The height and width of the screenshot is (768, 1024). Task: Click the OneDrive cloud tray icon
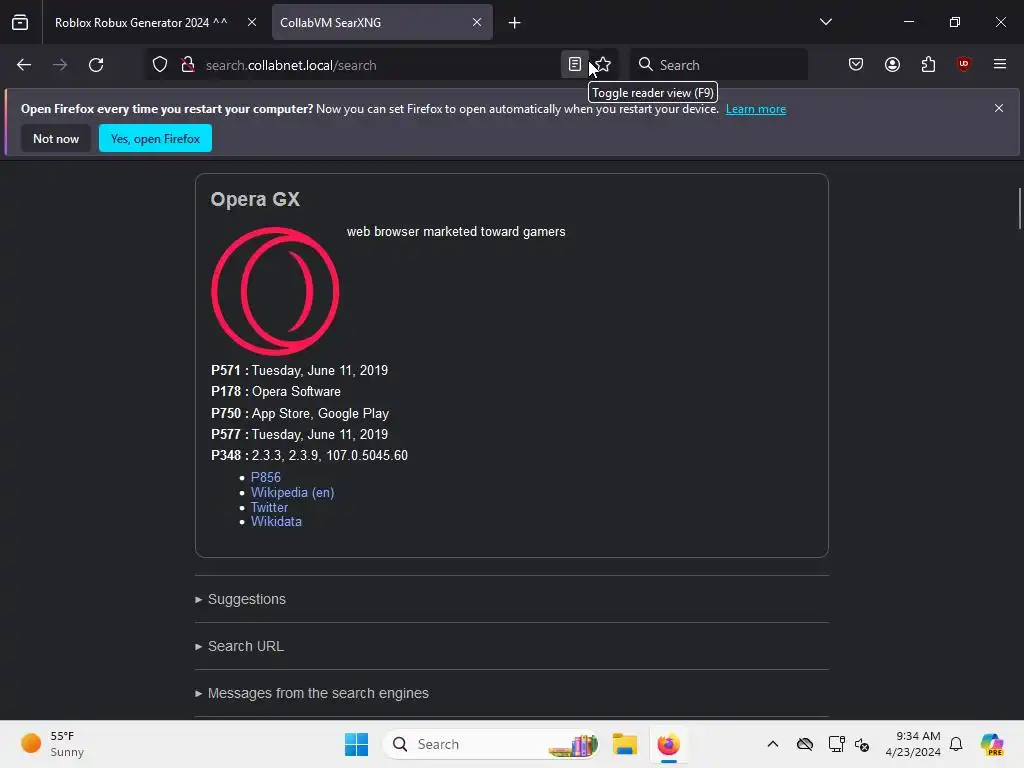point(805,744)
